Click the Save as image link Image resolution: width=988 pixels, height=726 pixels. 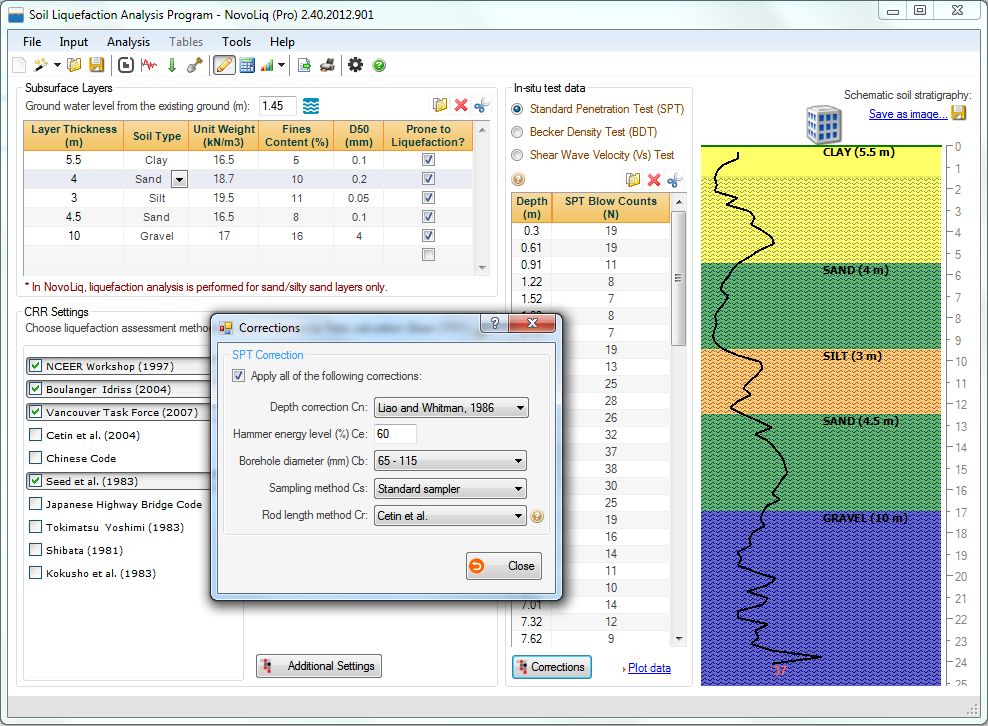[x=908, y=114]
